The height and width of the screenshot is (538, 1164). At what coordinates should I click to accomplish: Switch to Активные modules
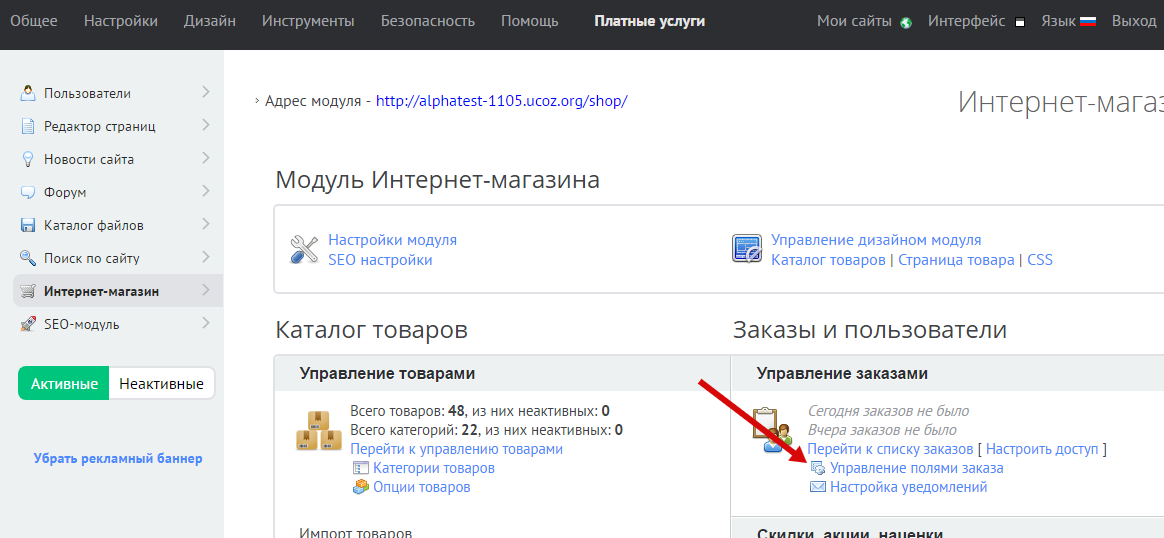pos(64,384)
